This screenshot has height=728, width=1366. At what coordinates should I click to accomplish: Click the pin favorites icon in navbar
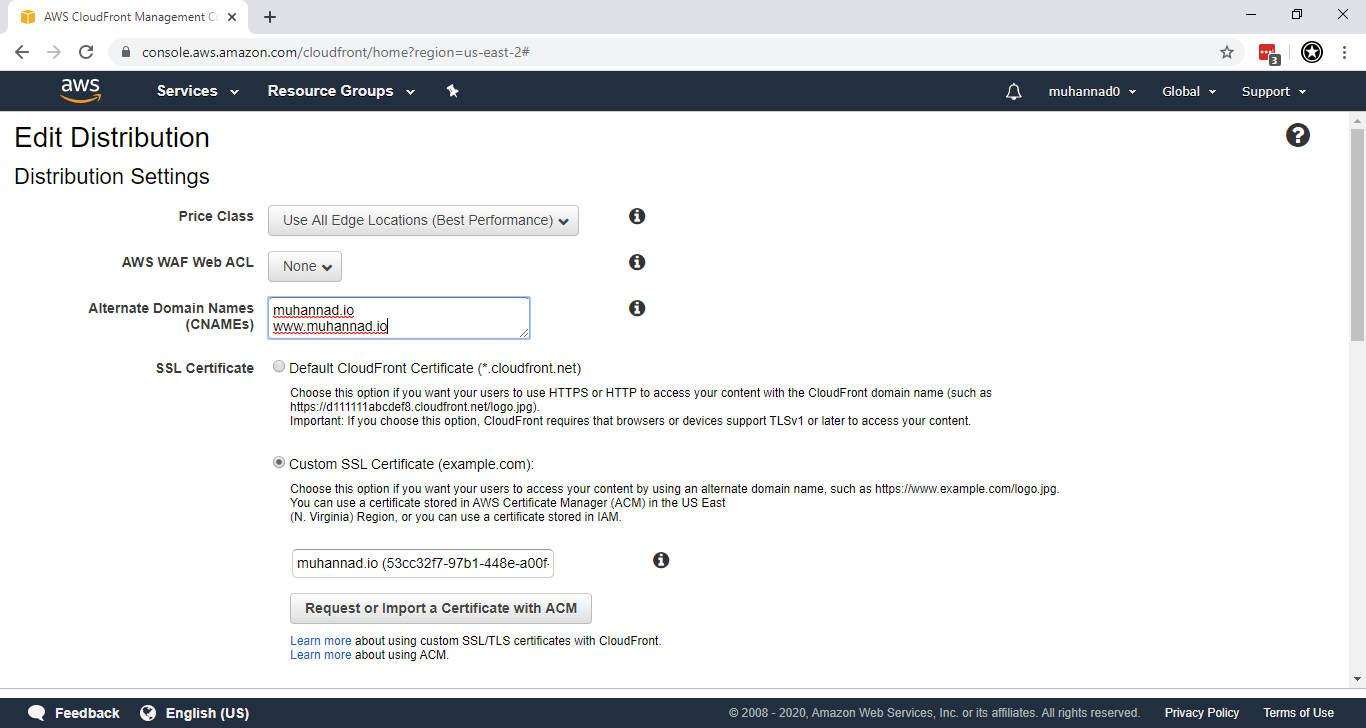pos(452,91)
